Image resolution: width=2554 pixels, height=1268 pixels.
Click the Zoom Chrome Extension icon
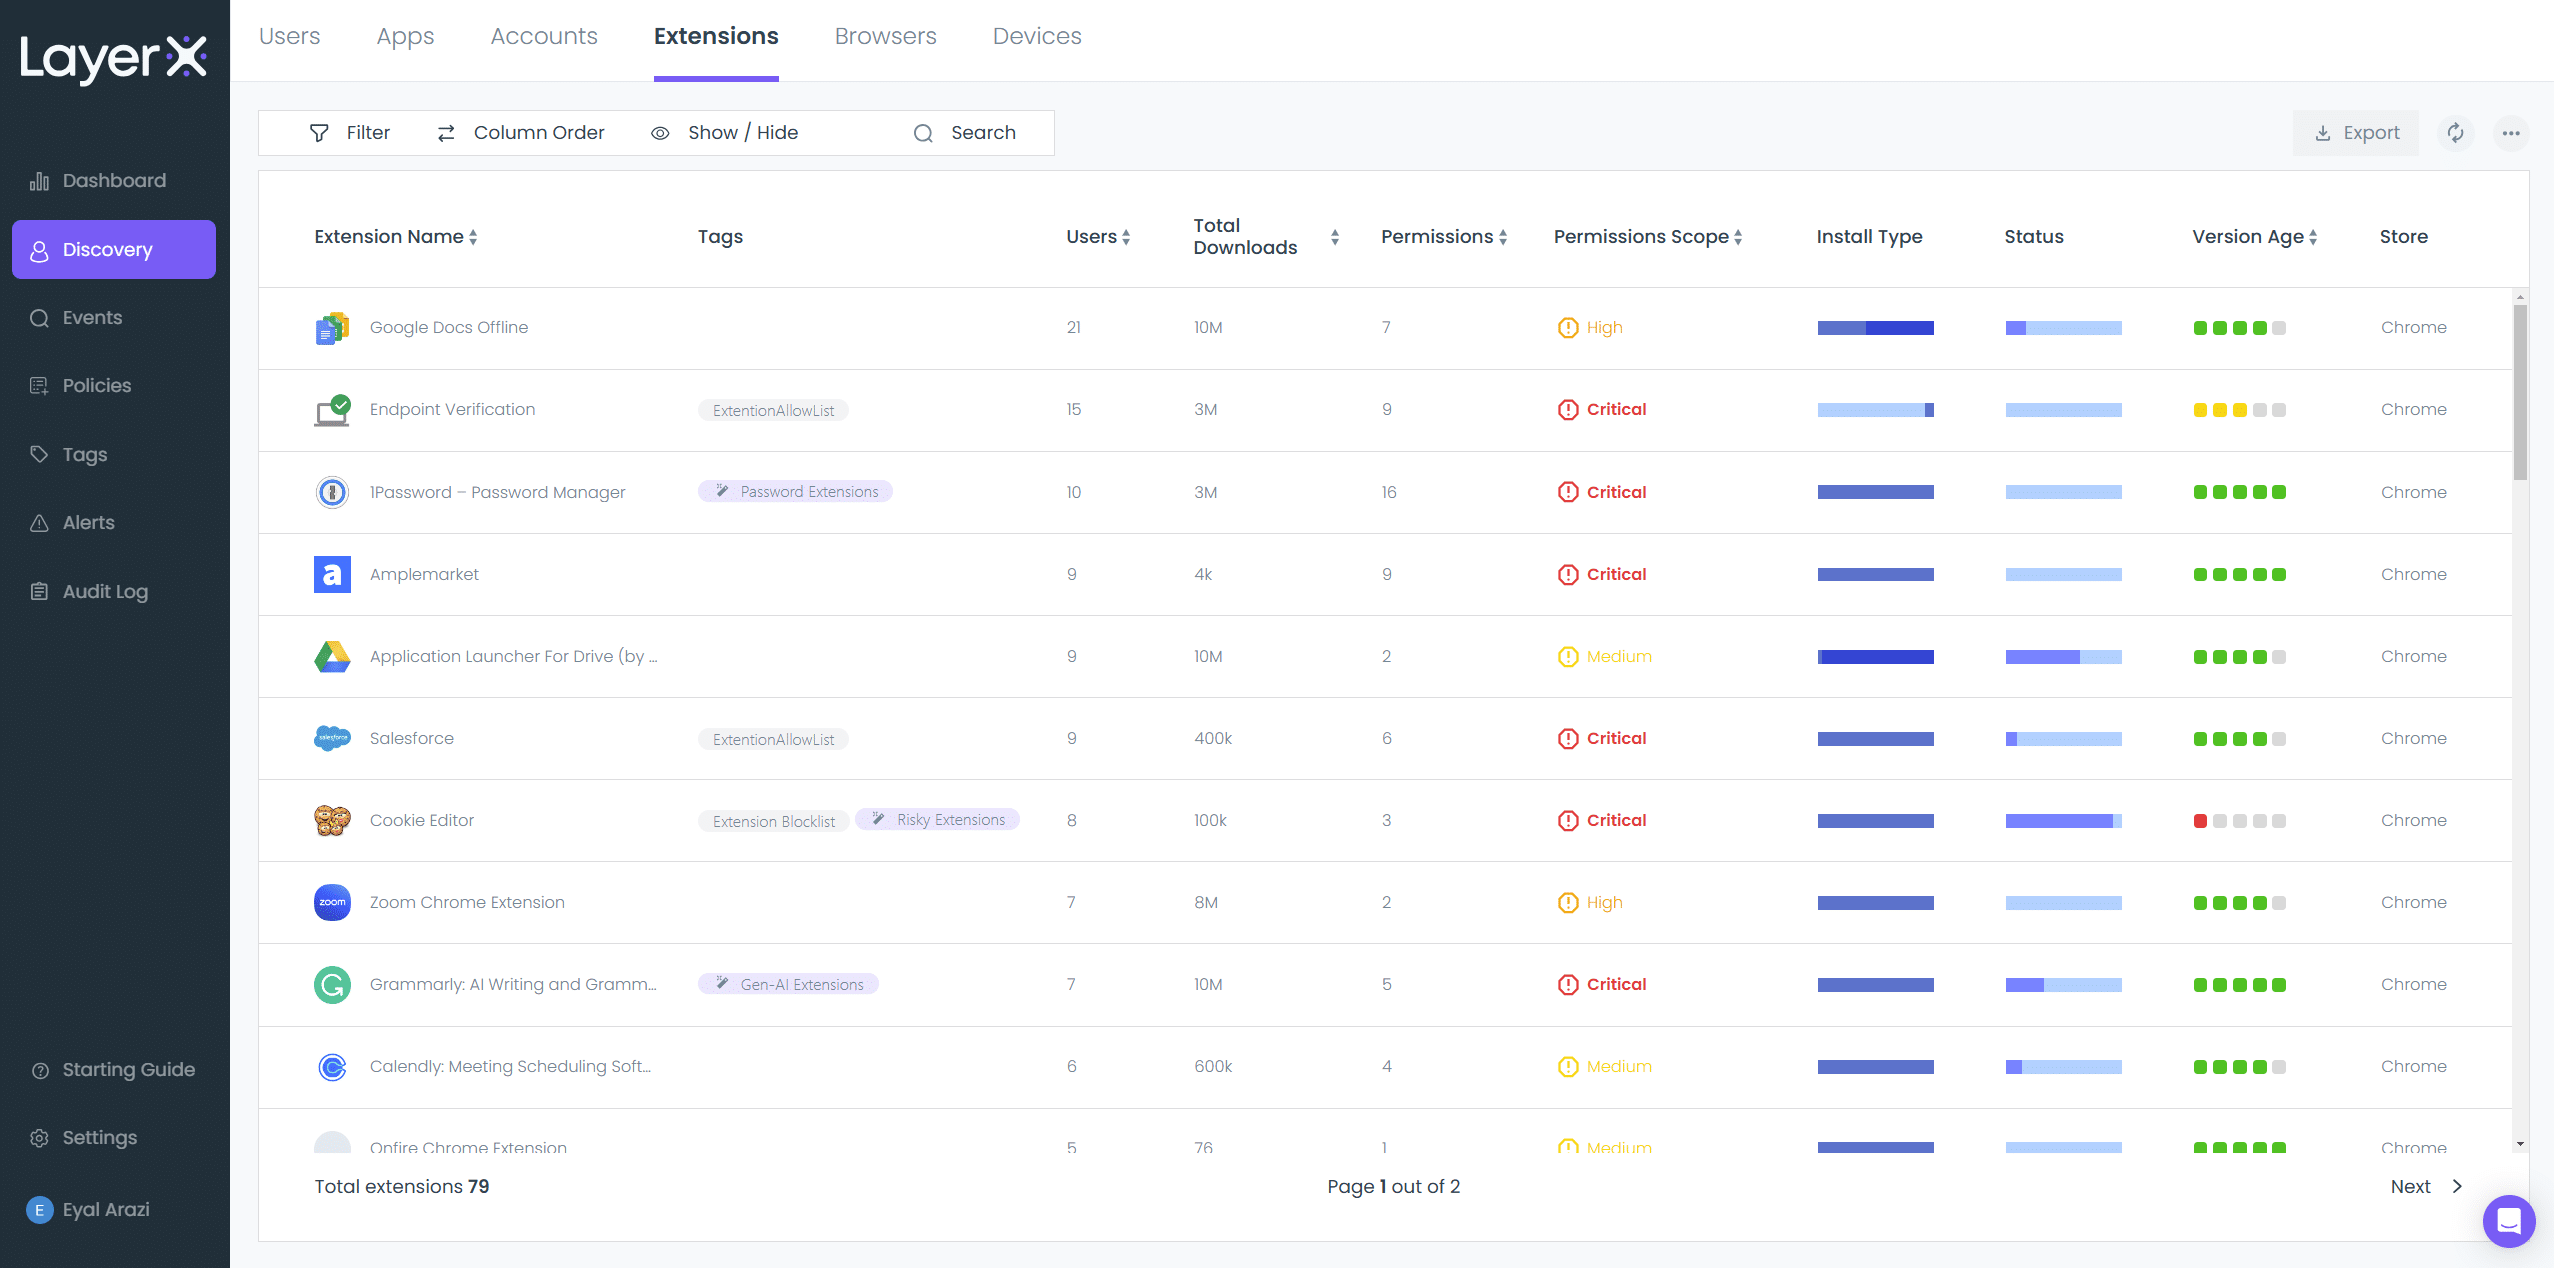332,902
